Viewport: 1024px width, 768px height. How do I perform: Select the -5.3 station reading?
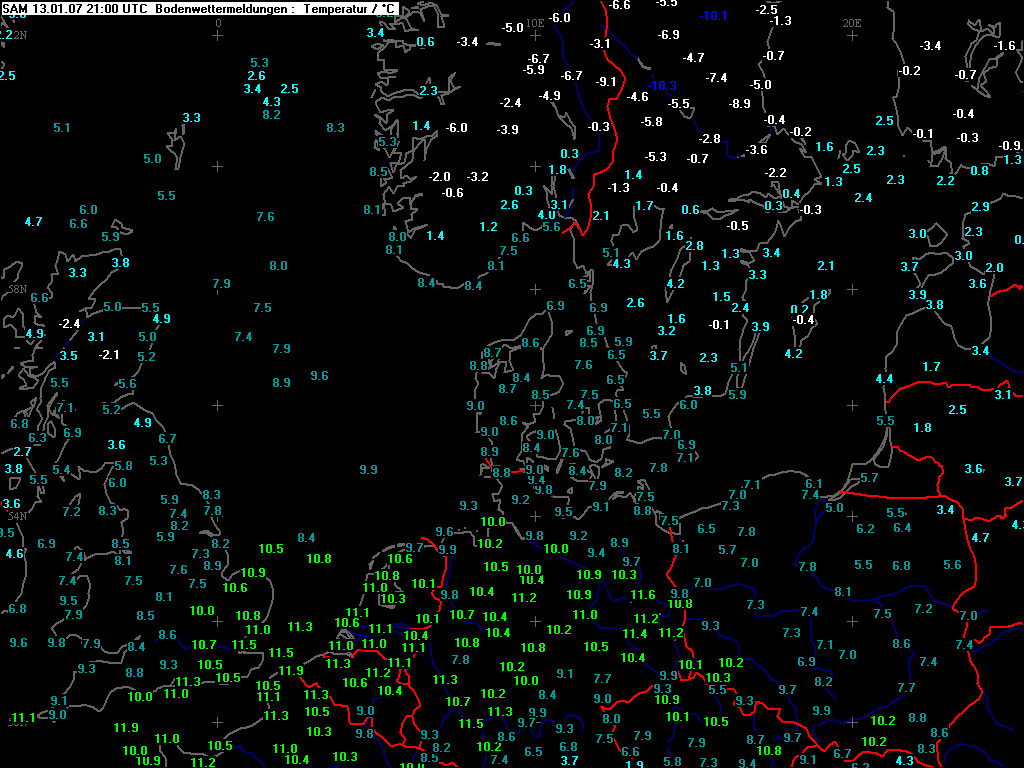(x=656, y=157)
